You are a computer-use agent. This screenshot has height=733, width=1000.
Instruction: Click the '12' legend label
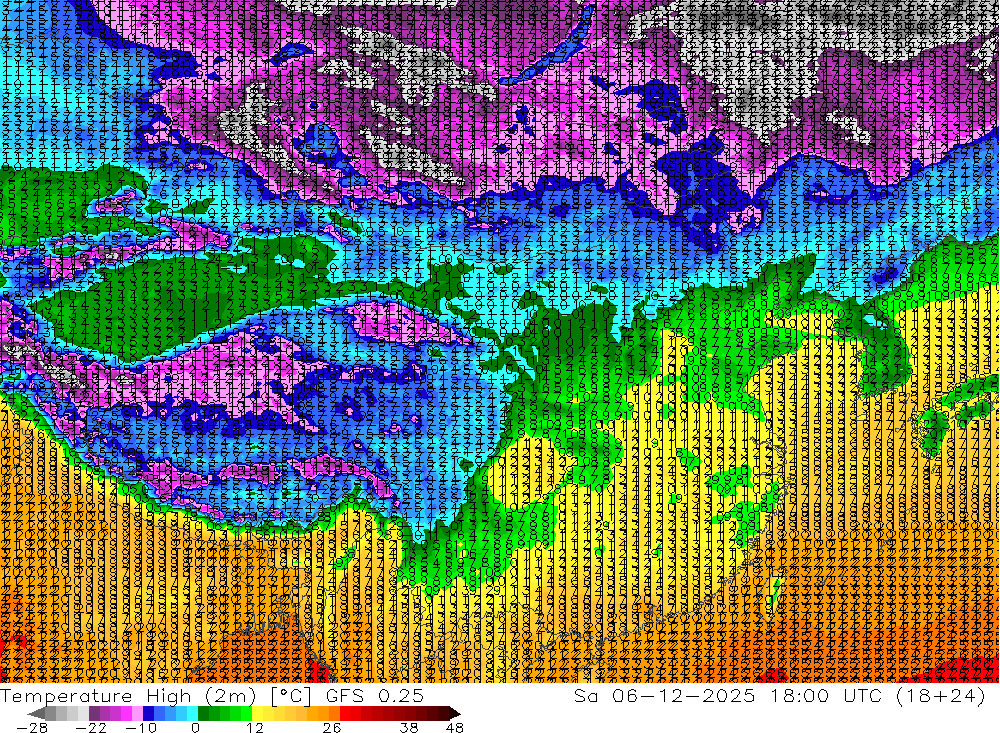pyautogui.click(x=254, y=728)
